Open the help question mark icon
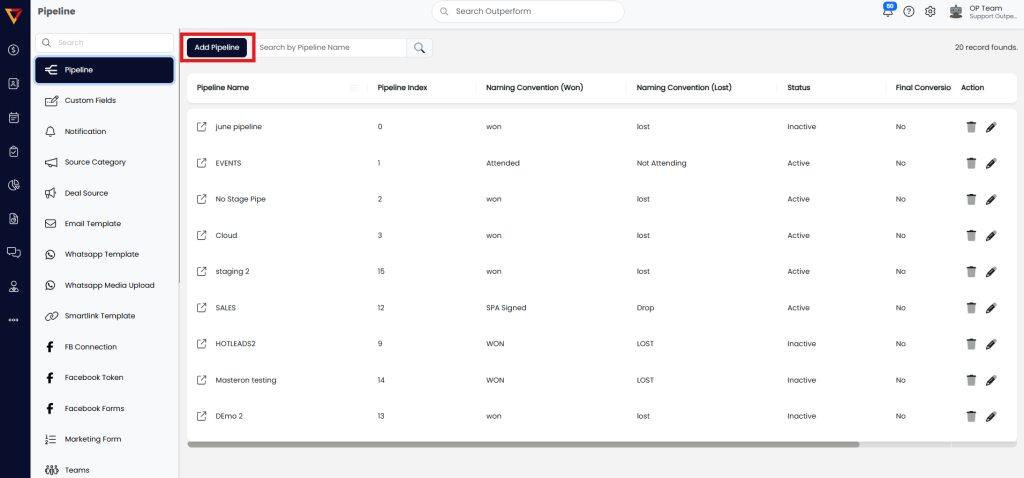Image resolution: width=1024 pixels, height=478 pixels. click(x=909, y=11)
